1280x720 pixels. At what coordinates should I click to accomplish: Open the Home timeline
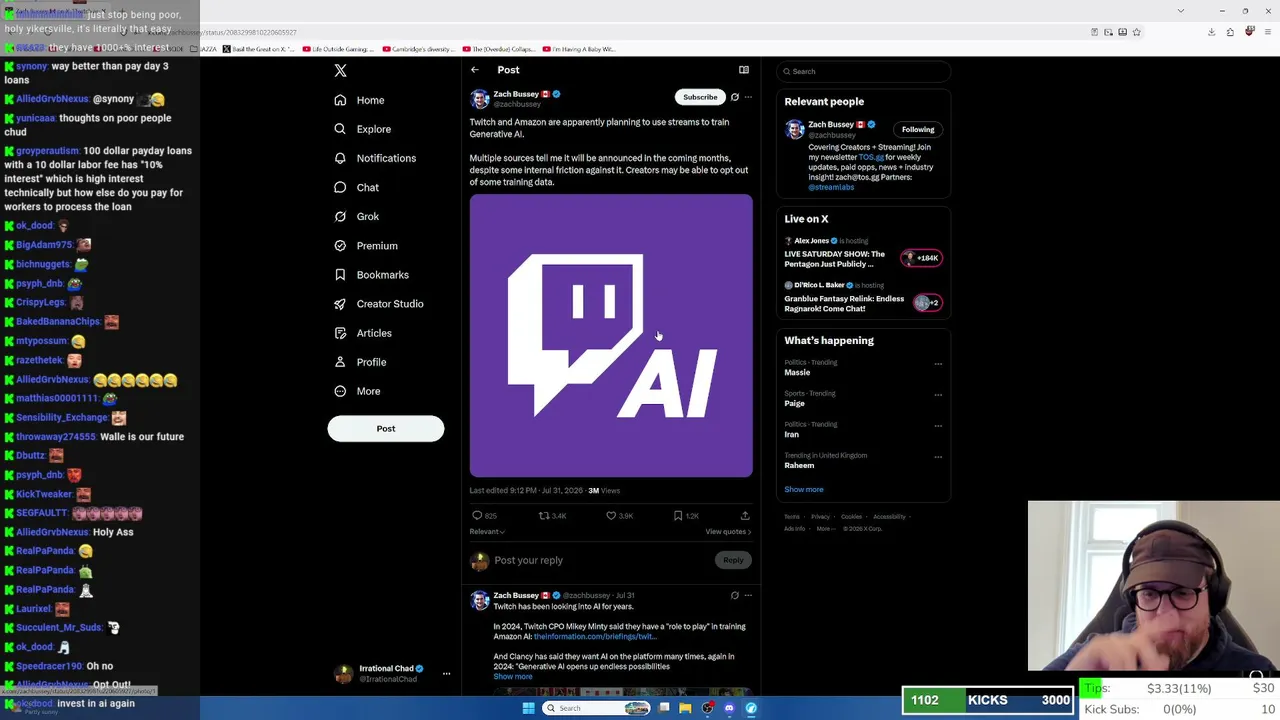pyautogui.click(x=359, y=100)
